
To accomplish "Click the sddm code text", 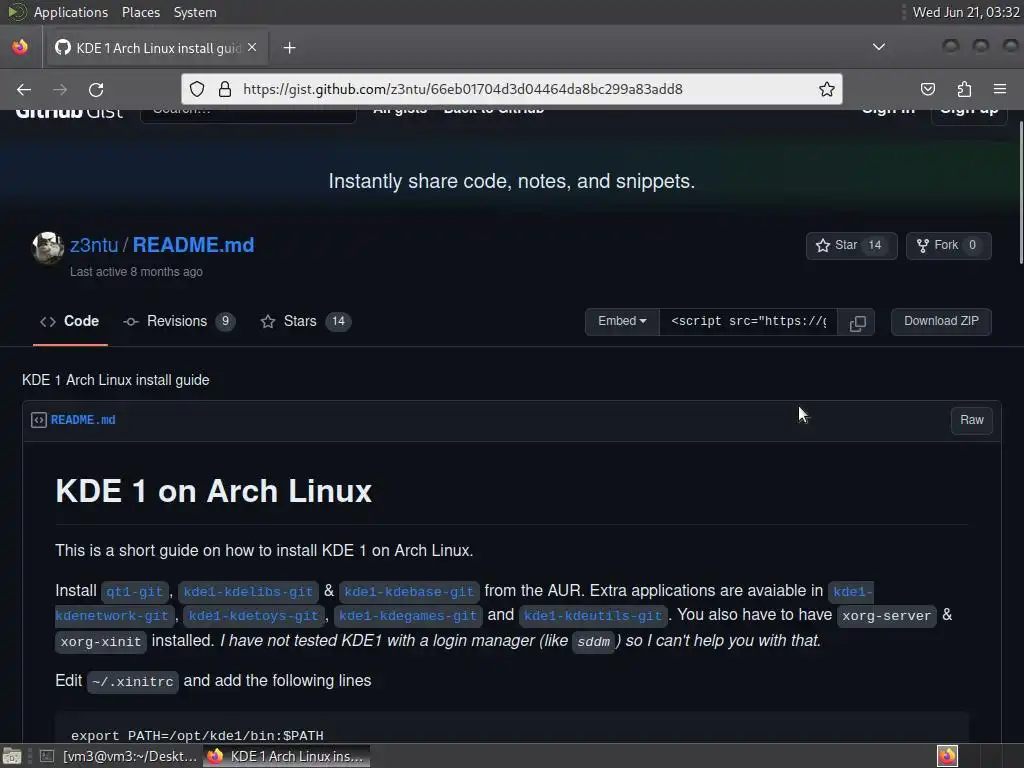I will [x=594, y=642].
